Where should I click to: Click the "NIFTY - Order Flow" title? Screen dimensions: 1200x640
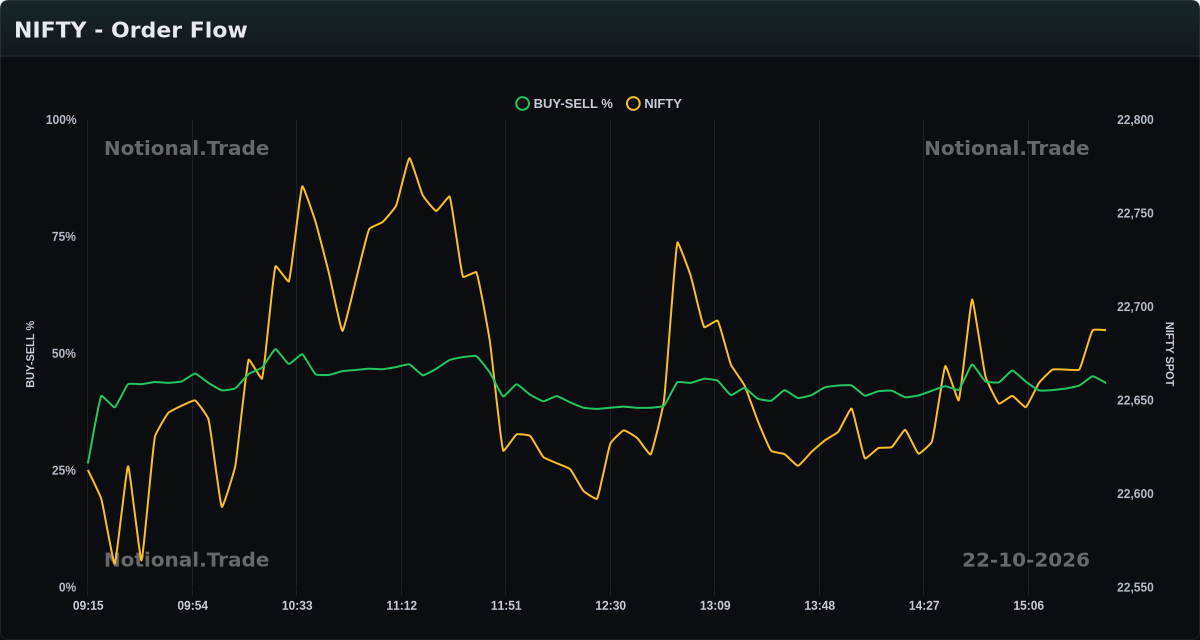coord(131,30)
